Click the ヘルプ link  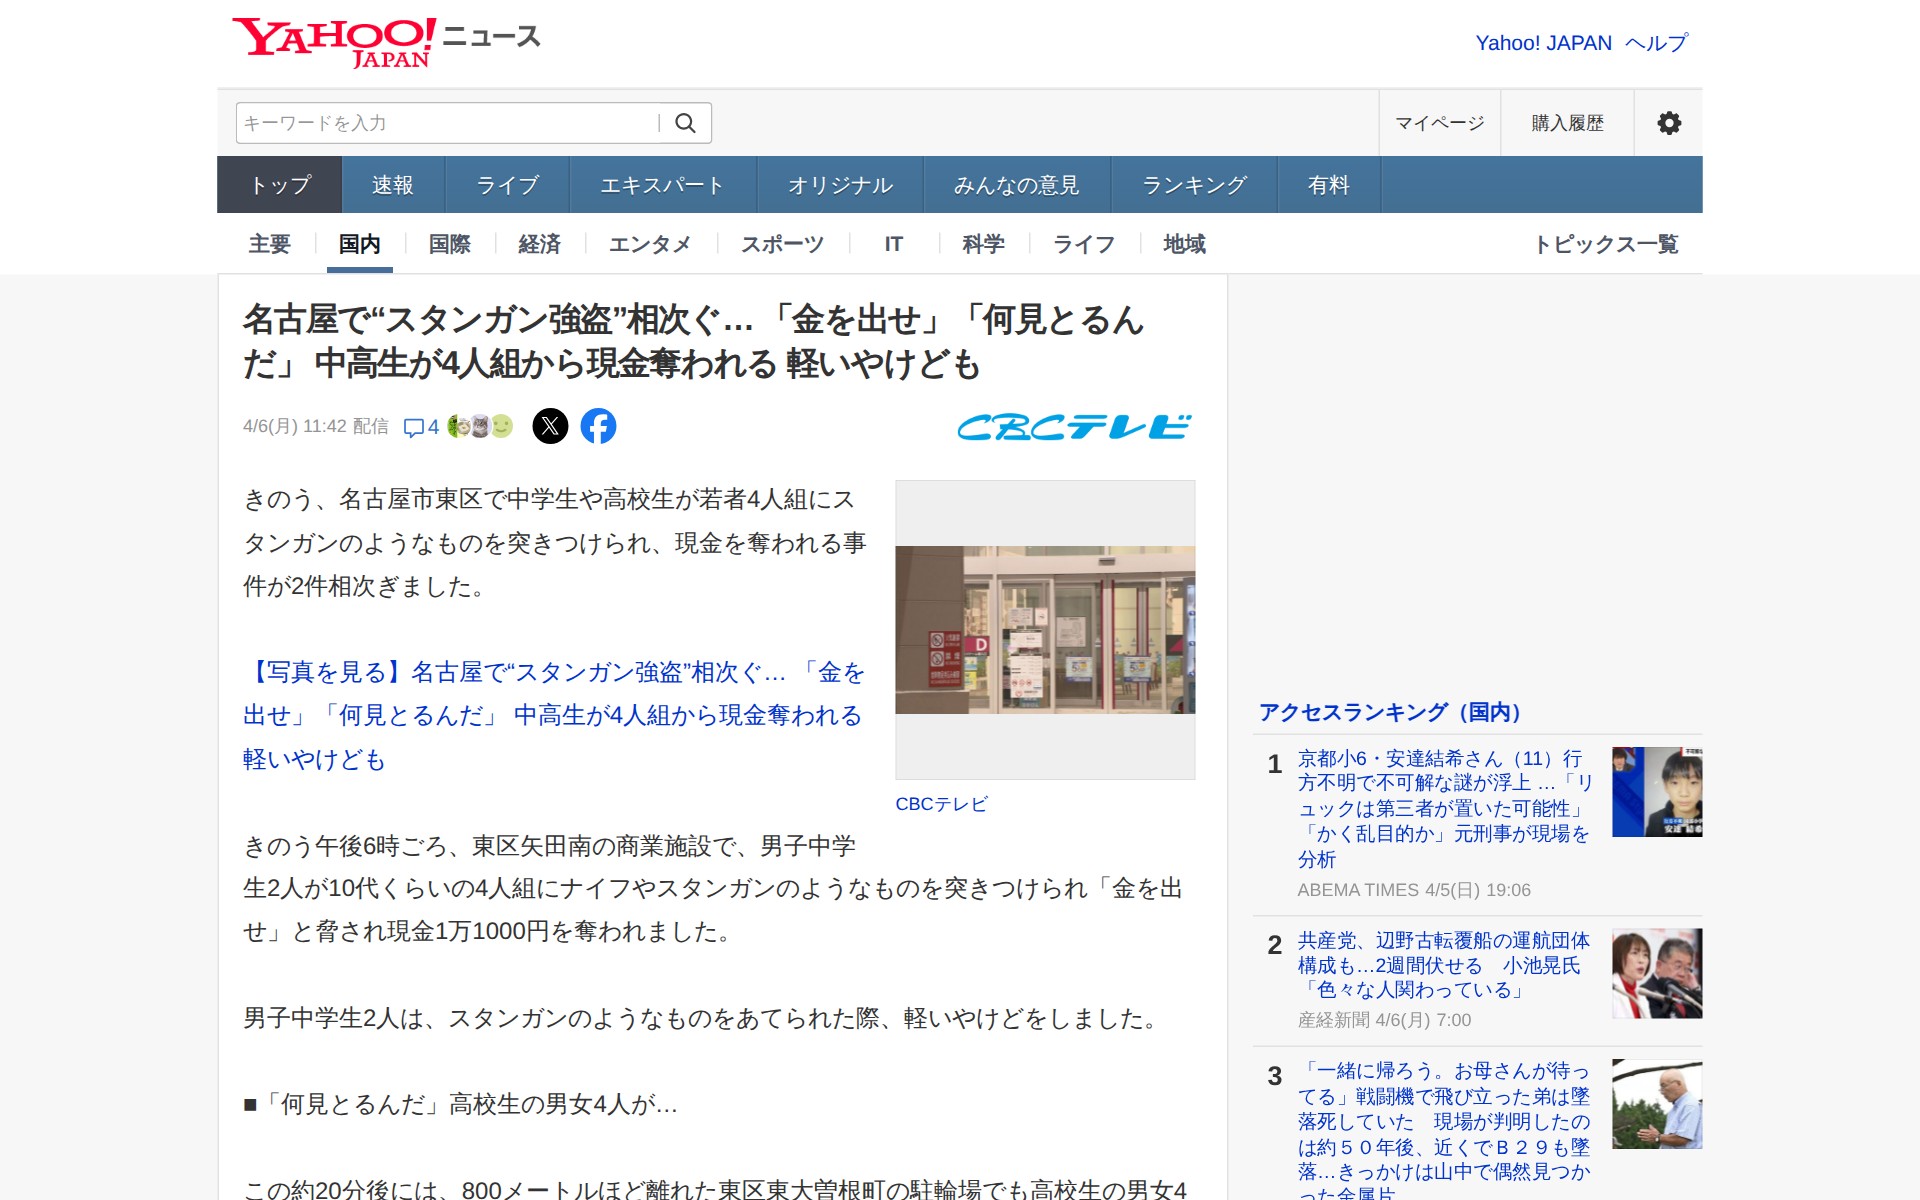[x=1656, y=43]
